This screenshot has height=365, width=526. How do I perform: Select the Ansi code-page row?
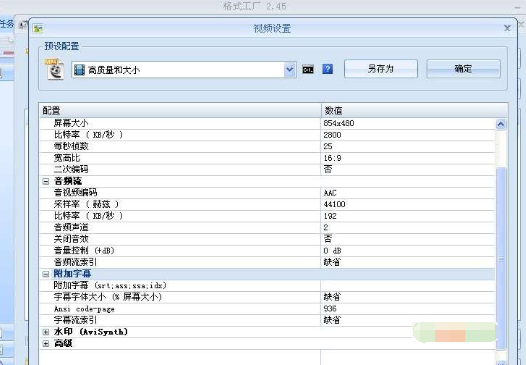(267, 309)
